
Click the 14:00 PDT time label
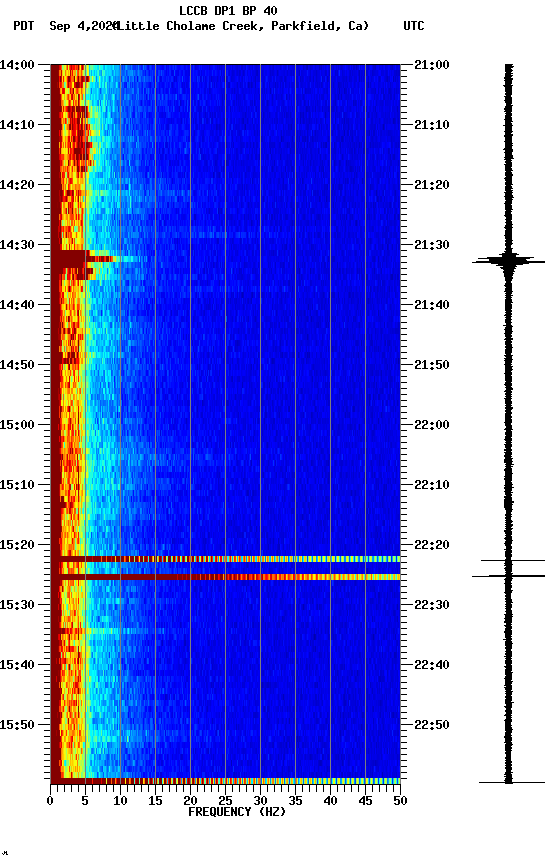pos(17,65)
